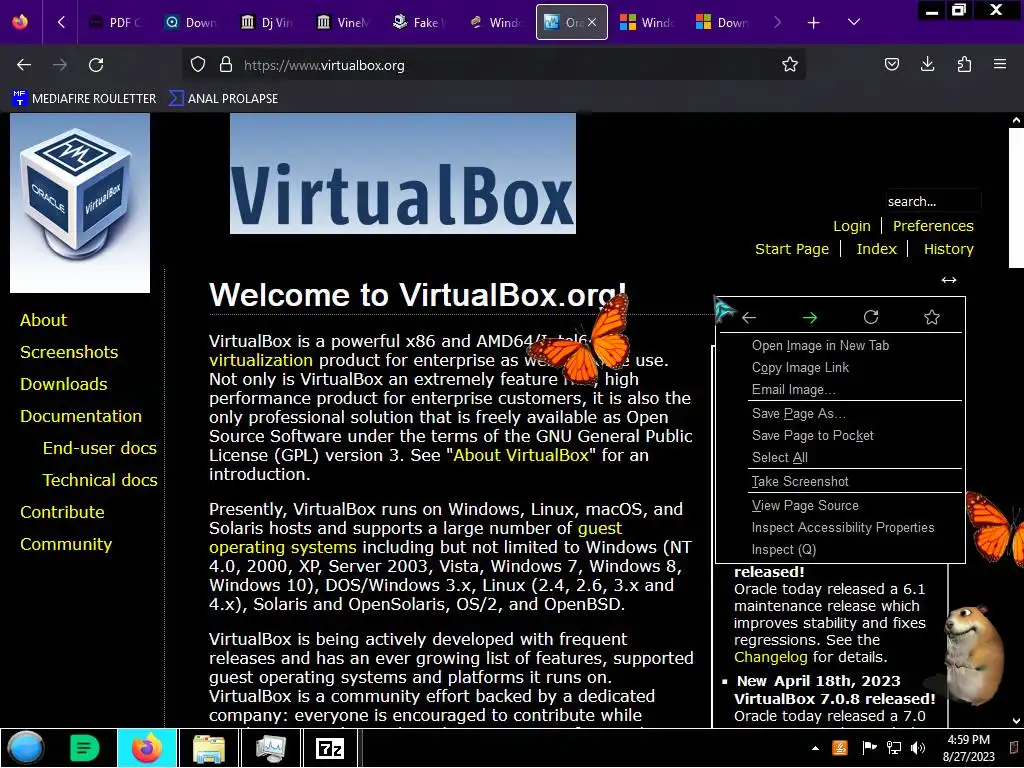The height and width of the screenshot is (768, 1024).
Task: Choose Take Screenshot menu entry
Action: [840, 481]
